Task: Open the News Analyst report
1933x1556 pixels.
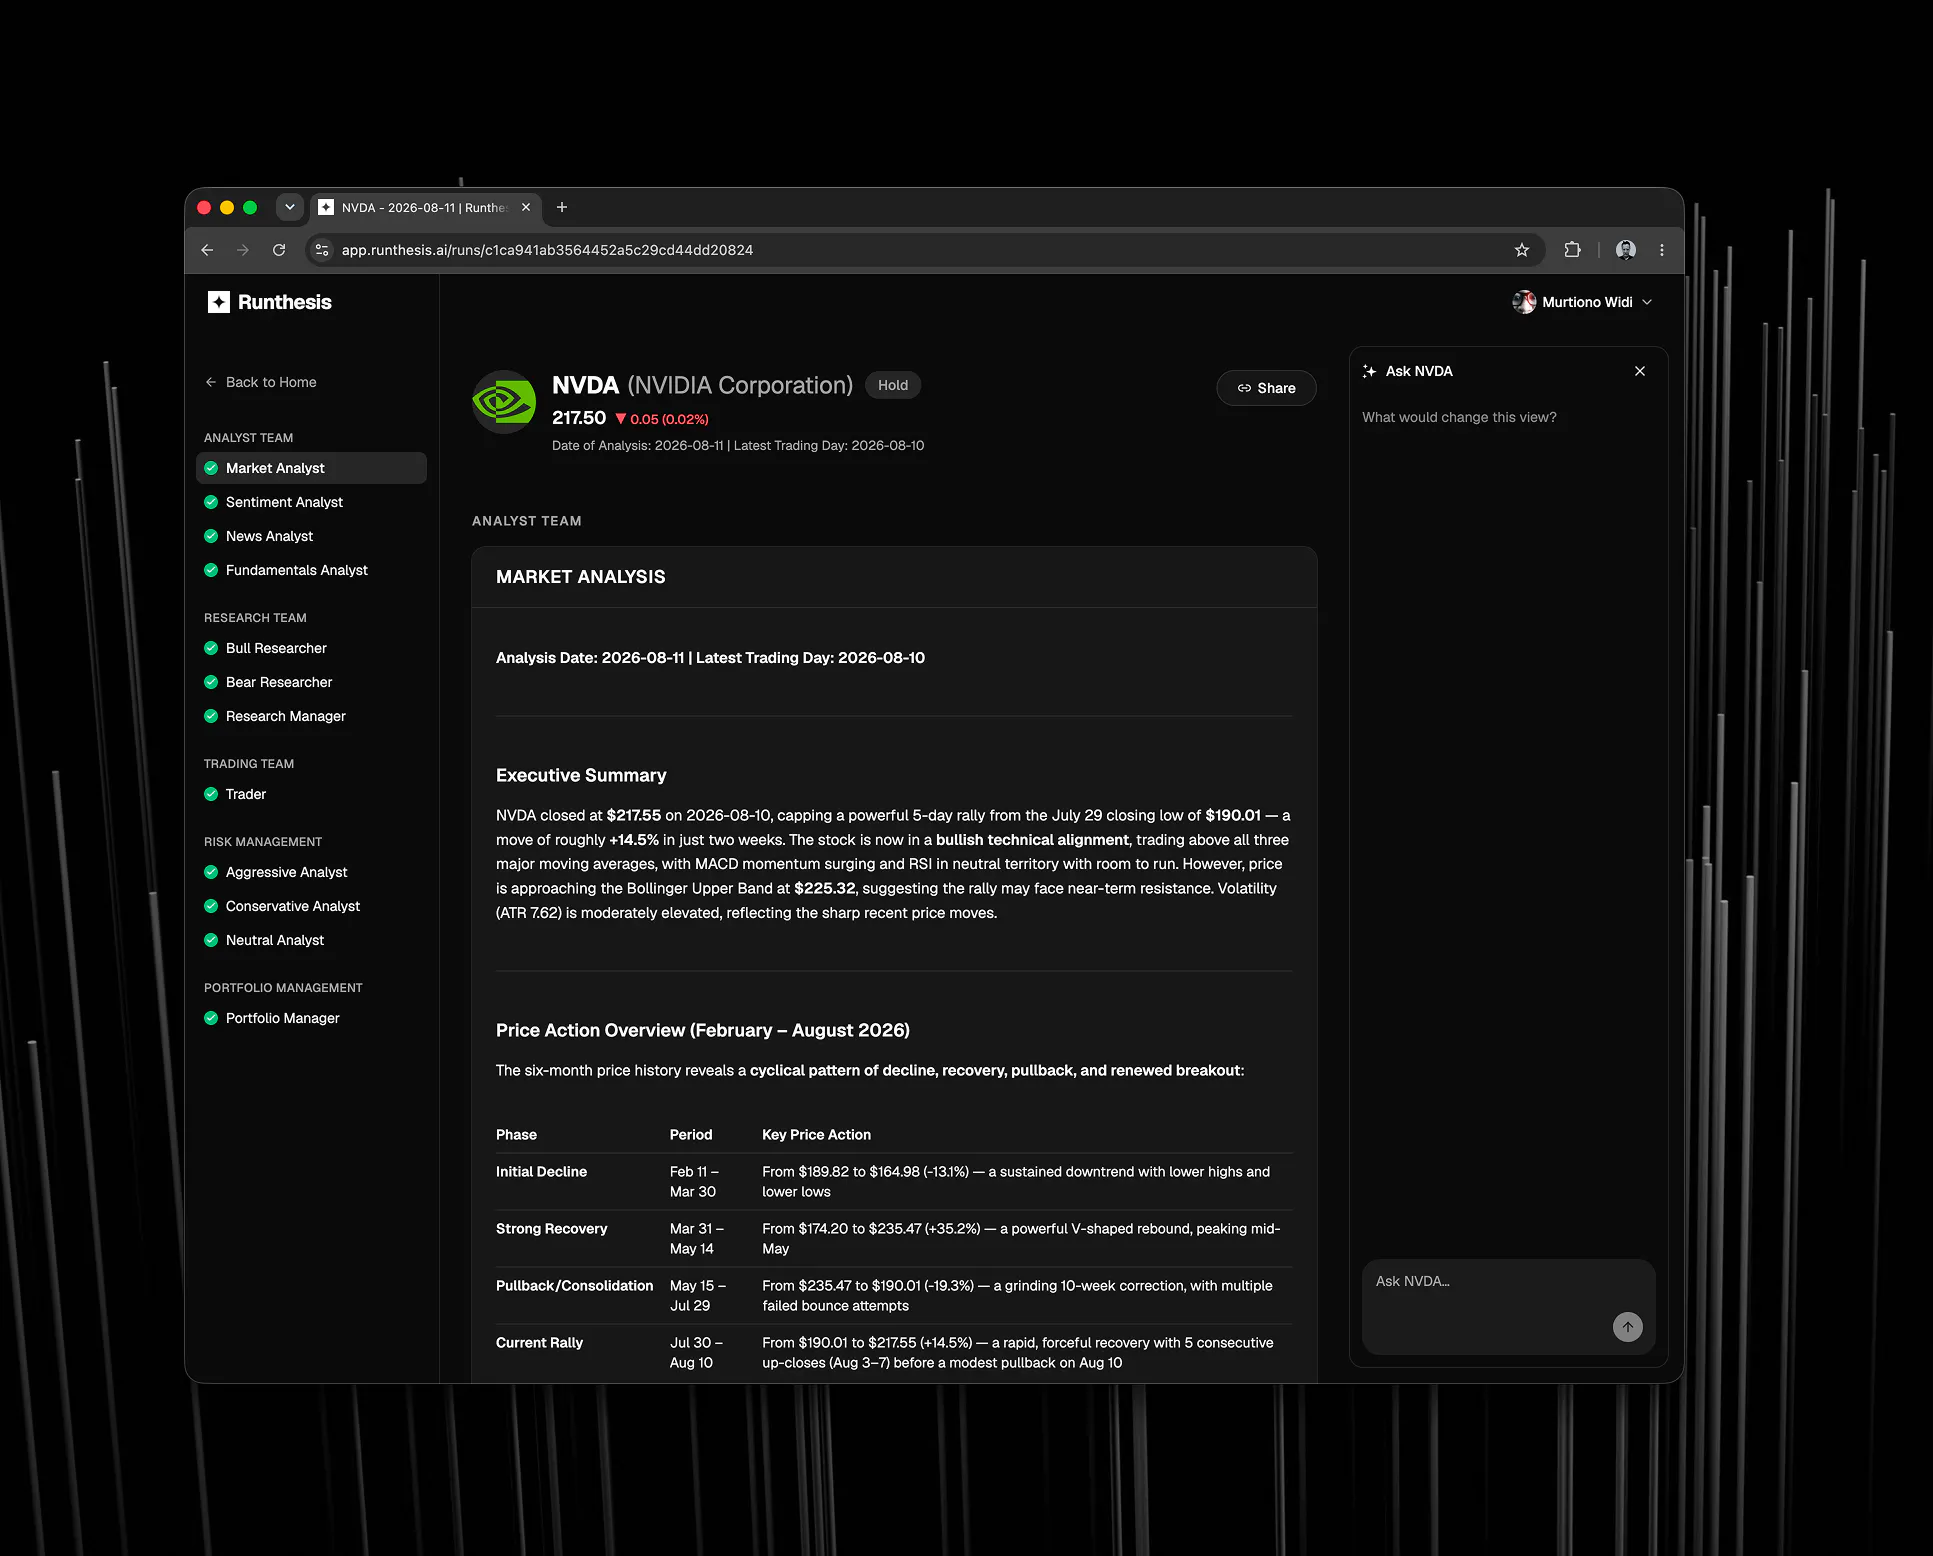Action: [x=311, y=536]
